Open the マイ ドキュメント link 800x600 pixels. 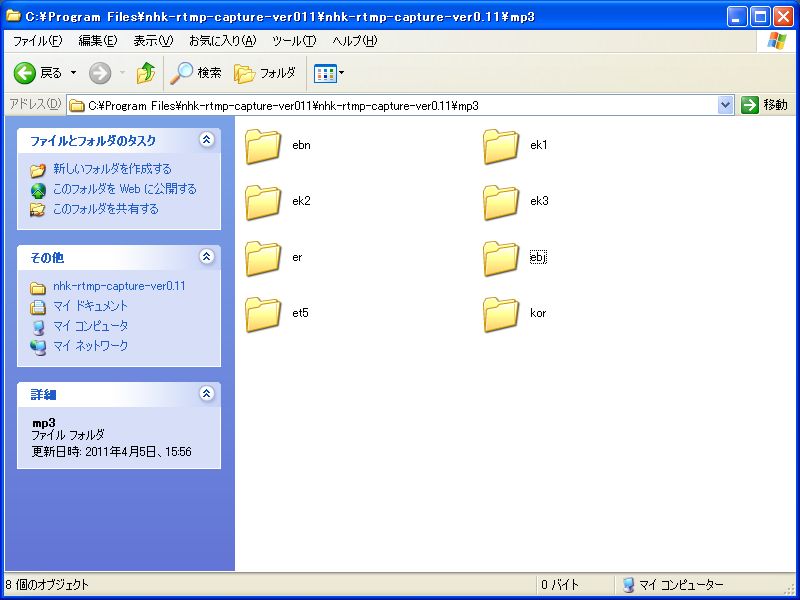point(90,306)
